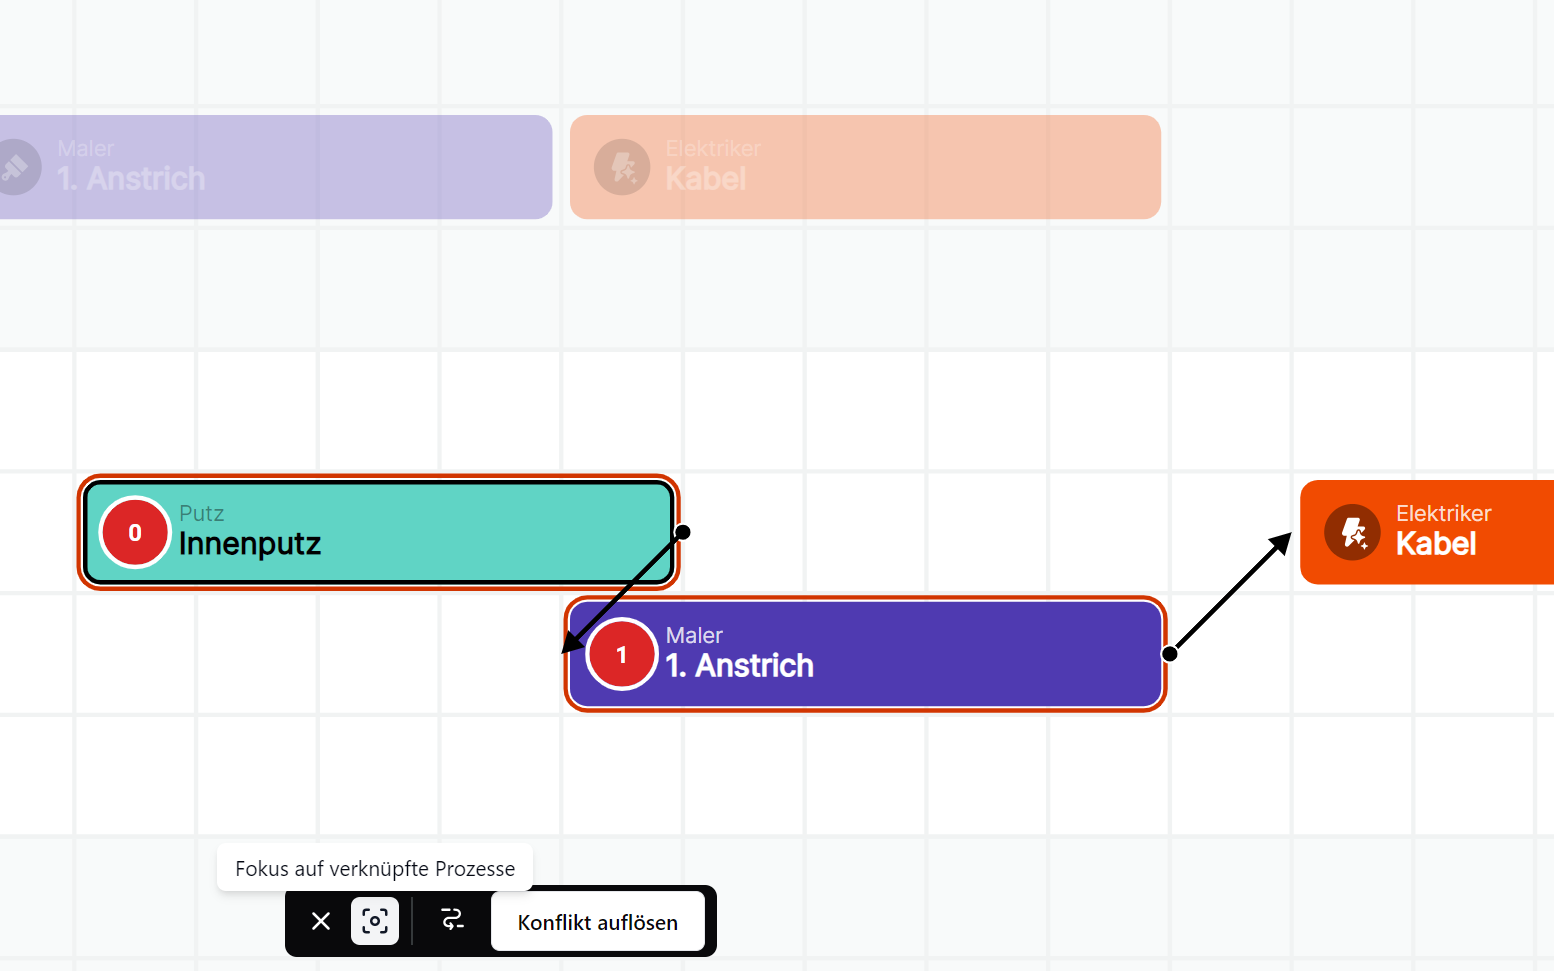The width and height of the screenshot is (1554, 971).
Task: Select the Innenputz process title
Action: pyautogui.click(x=250, y=545)
